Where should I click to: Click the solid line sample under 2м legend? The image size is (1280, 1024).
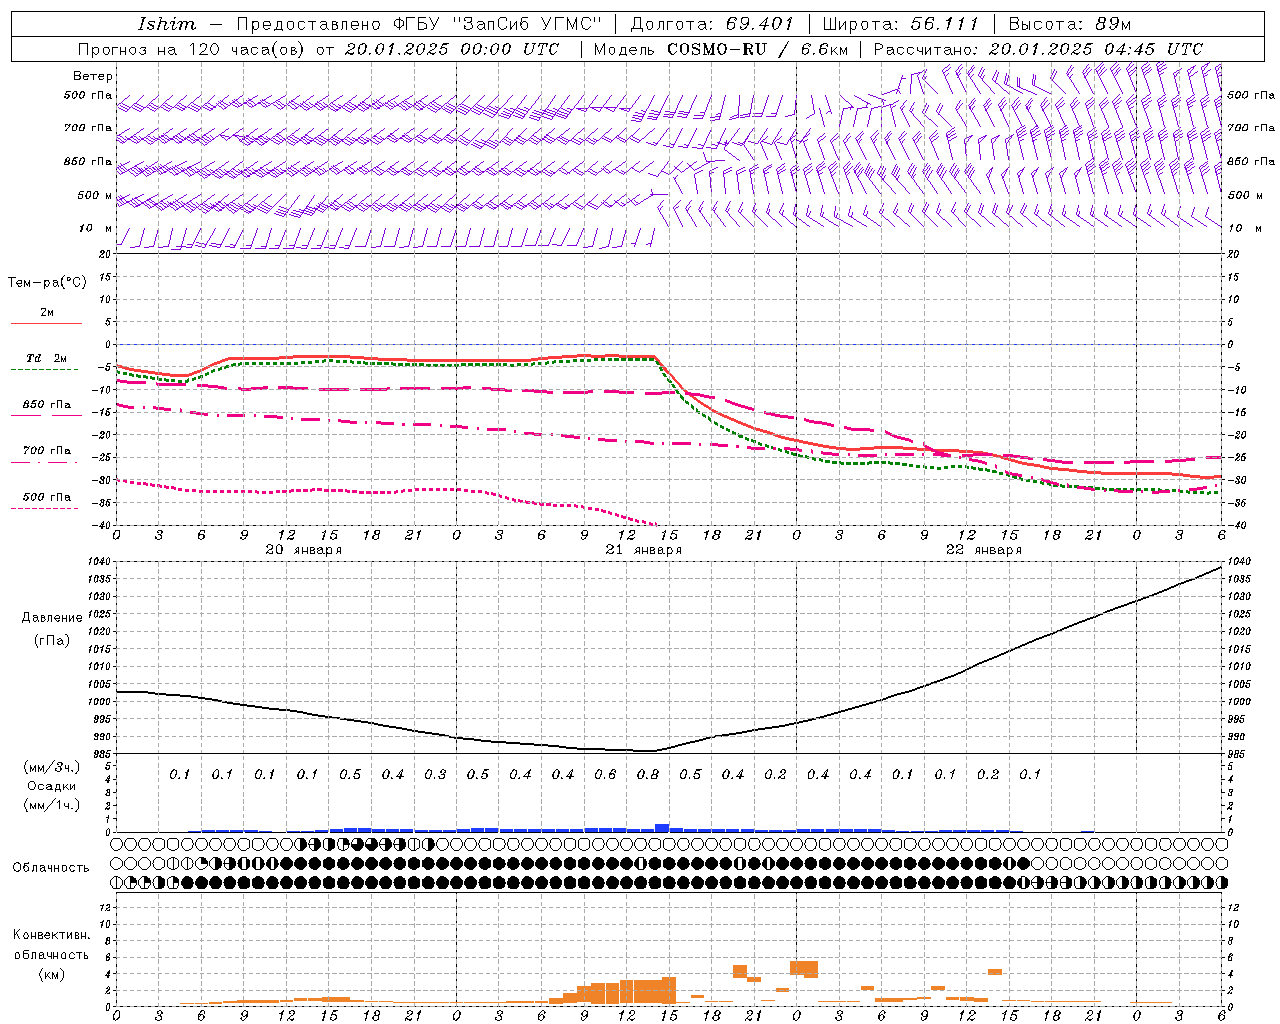(x=46, y=323)
